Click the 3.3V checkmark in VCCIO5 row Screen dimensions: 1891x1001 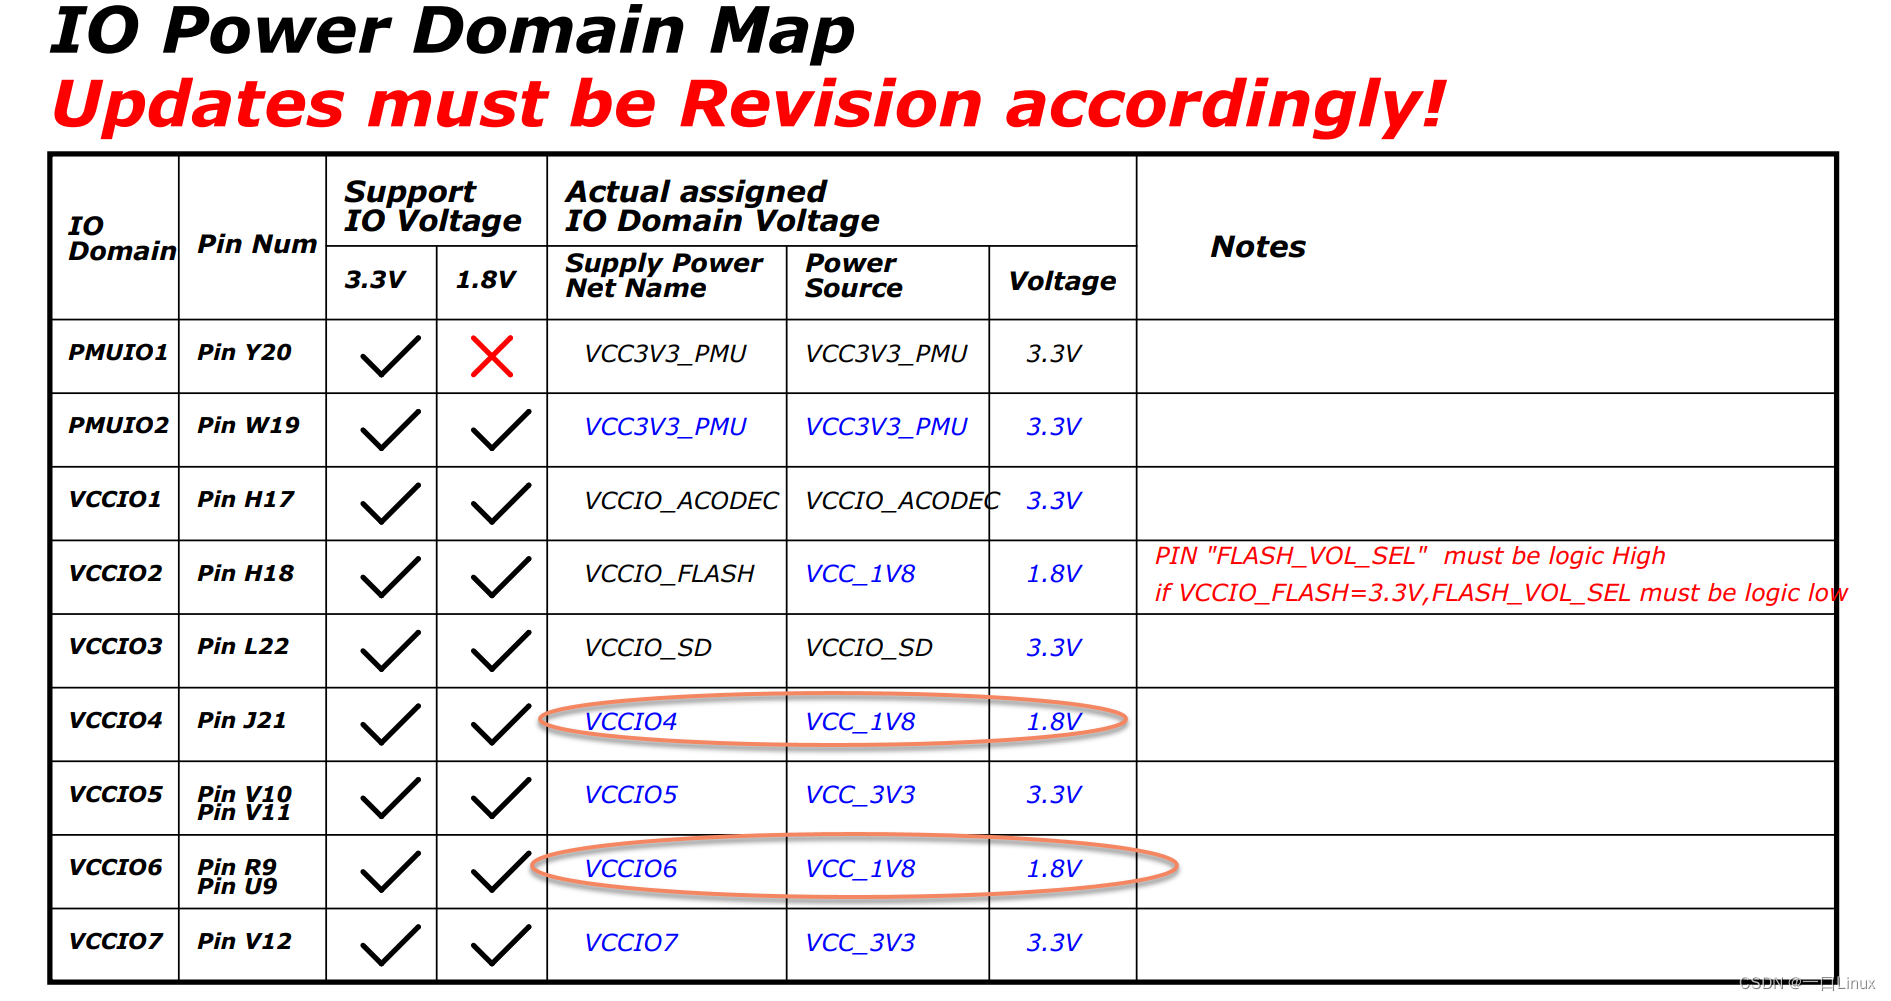click(390, 798)
